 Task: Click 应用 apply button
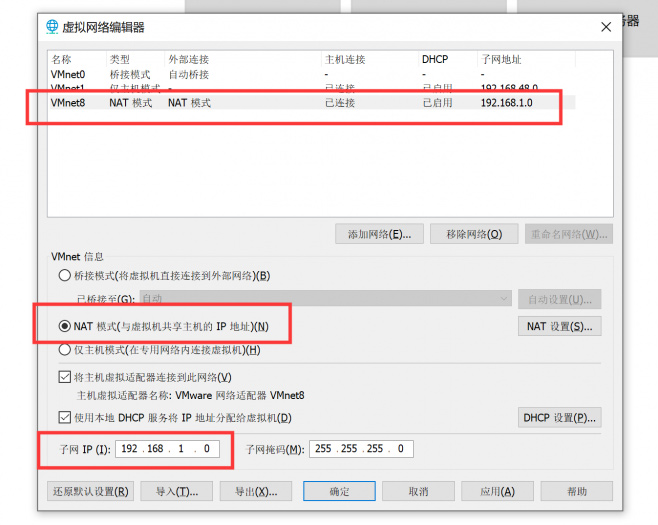coord(497,491)
